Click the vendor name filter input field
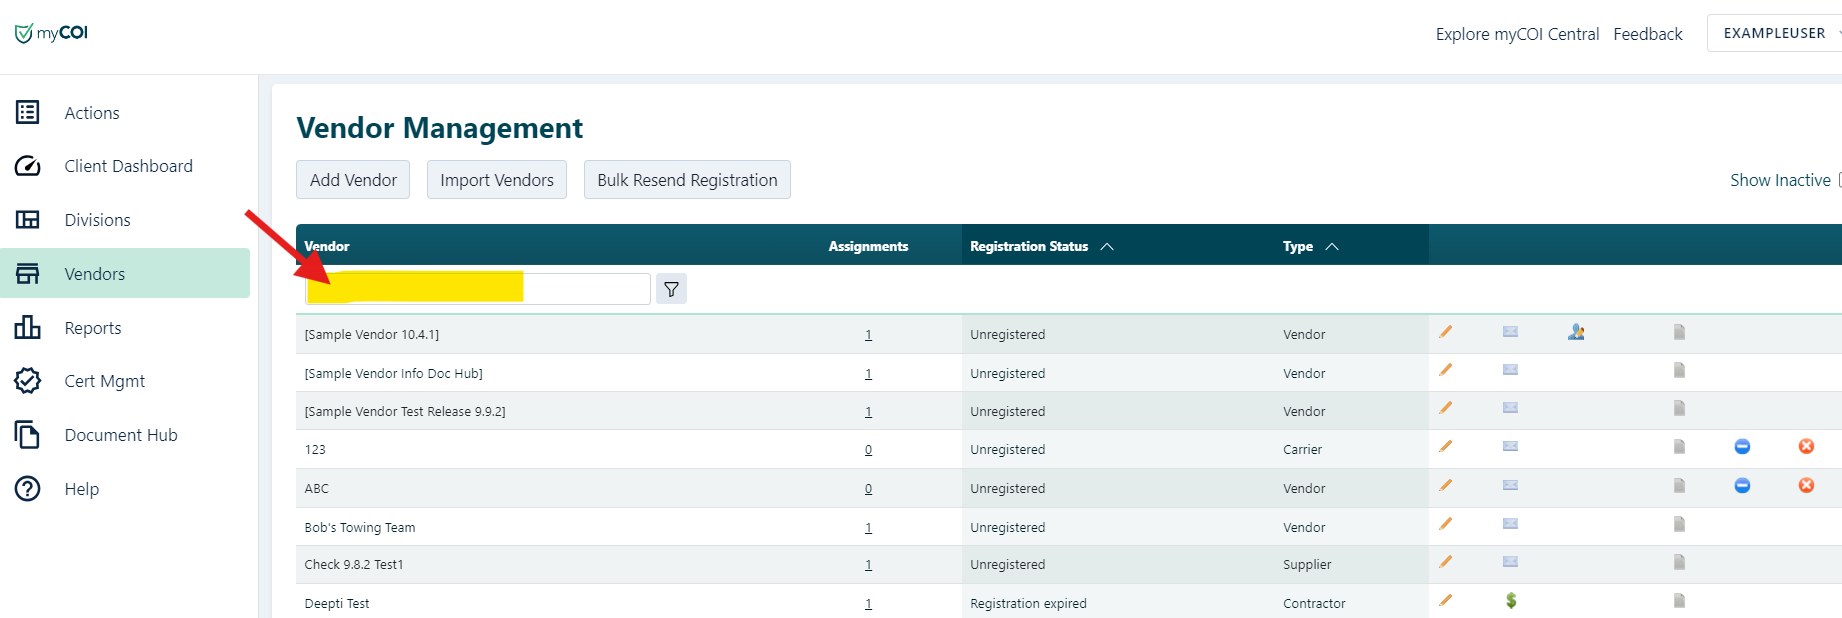 (x=478, y=289)
